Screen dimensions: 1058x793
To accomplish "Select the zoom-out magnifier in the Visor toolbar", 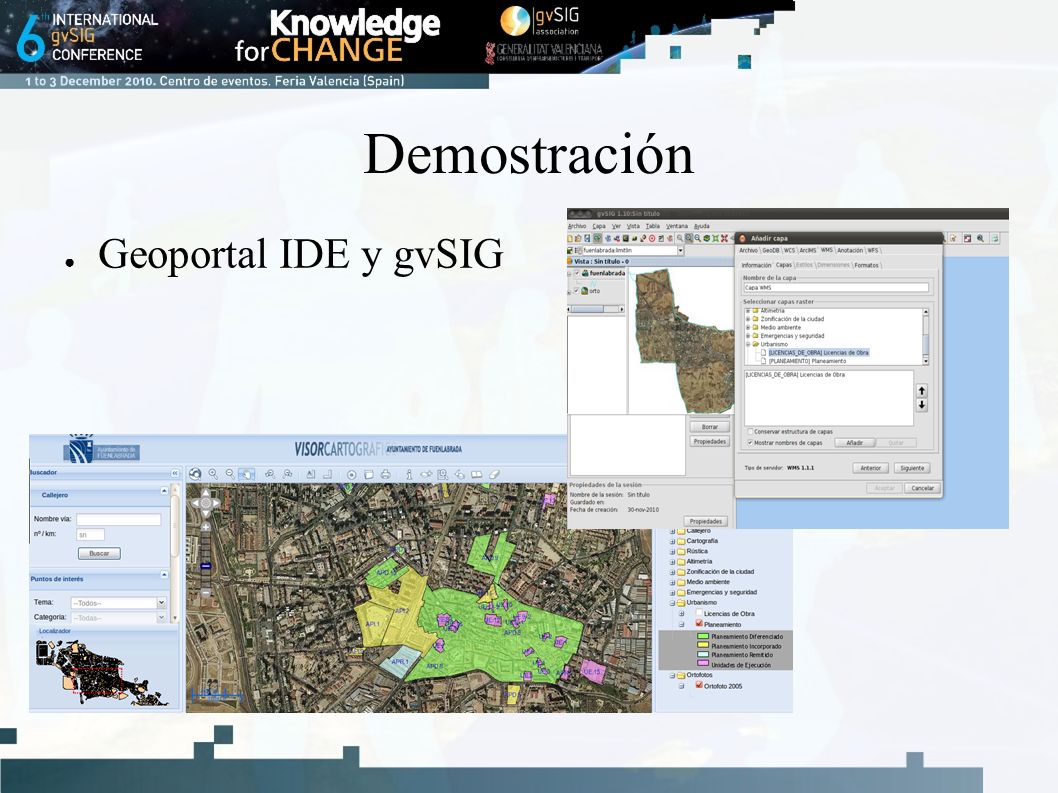I will point(230,474).
